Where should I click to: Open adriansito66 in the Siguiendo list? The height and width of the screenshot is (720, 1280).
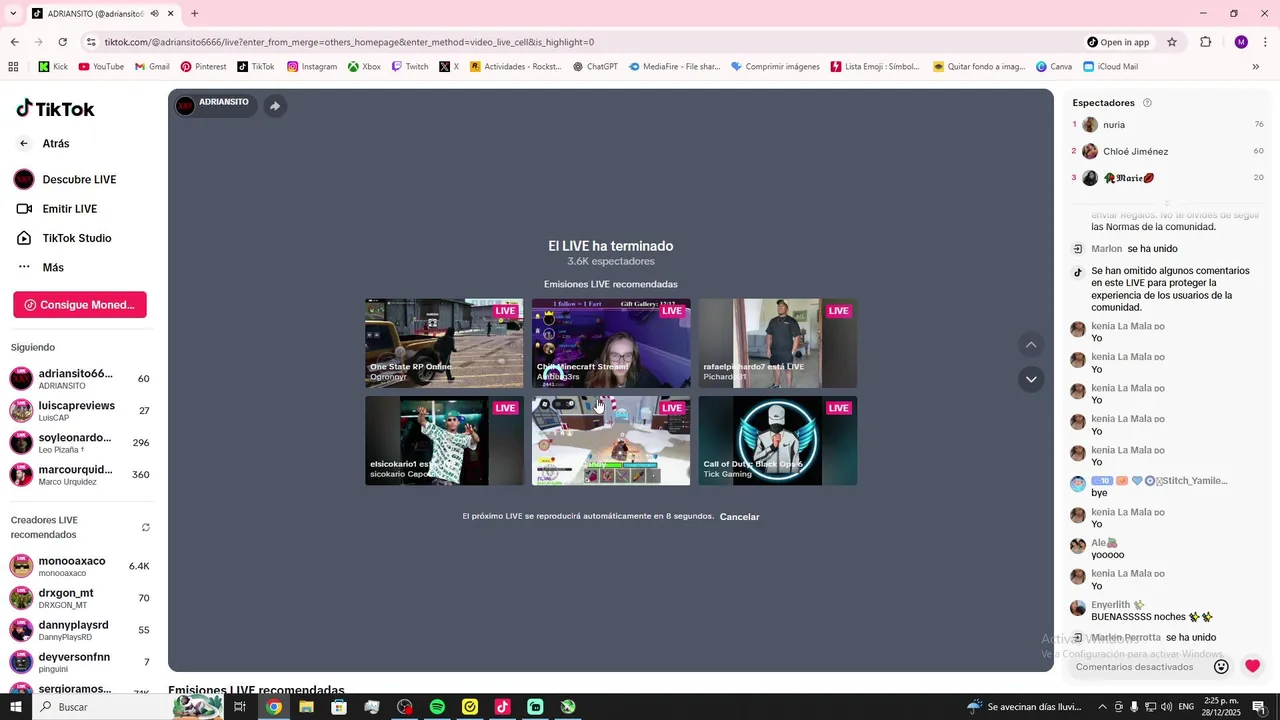click(80, 379)
